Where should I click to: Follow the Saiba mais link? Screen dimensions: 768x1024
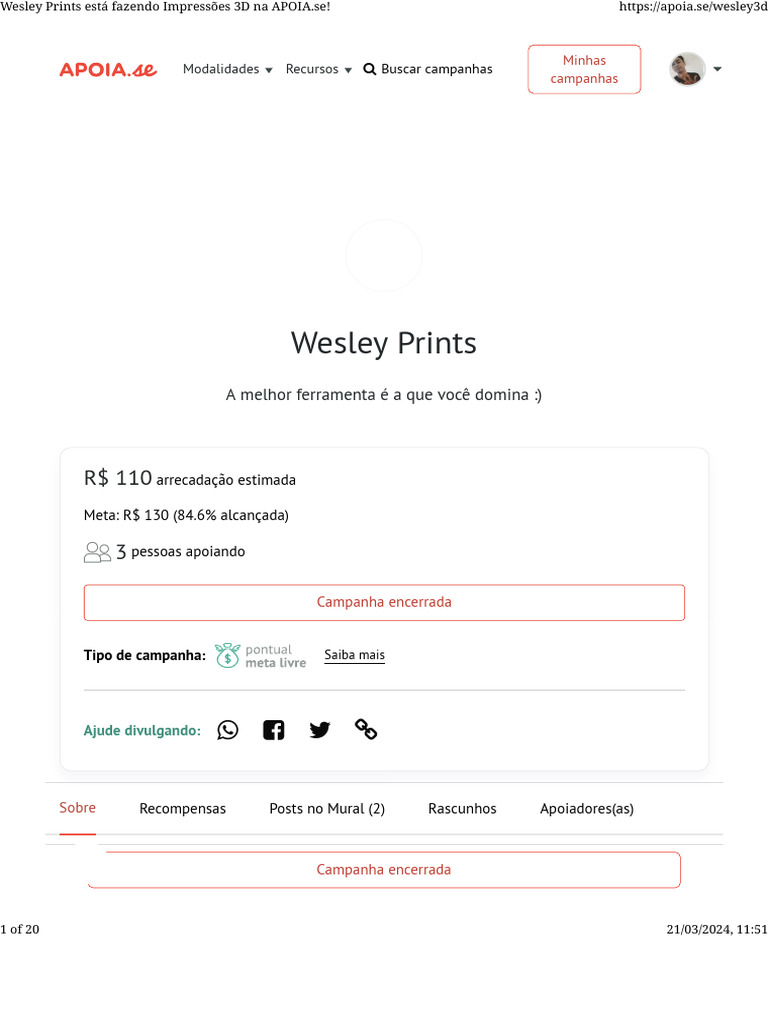(354, 656)
